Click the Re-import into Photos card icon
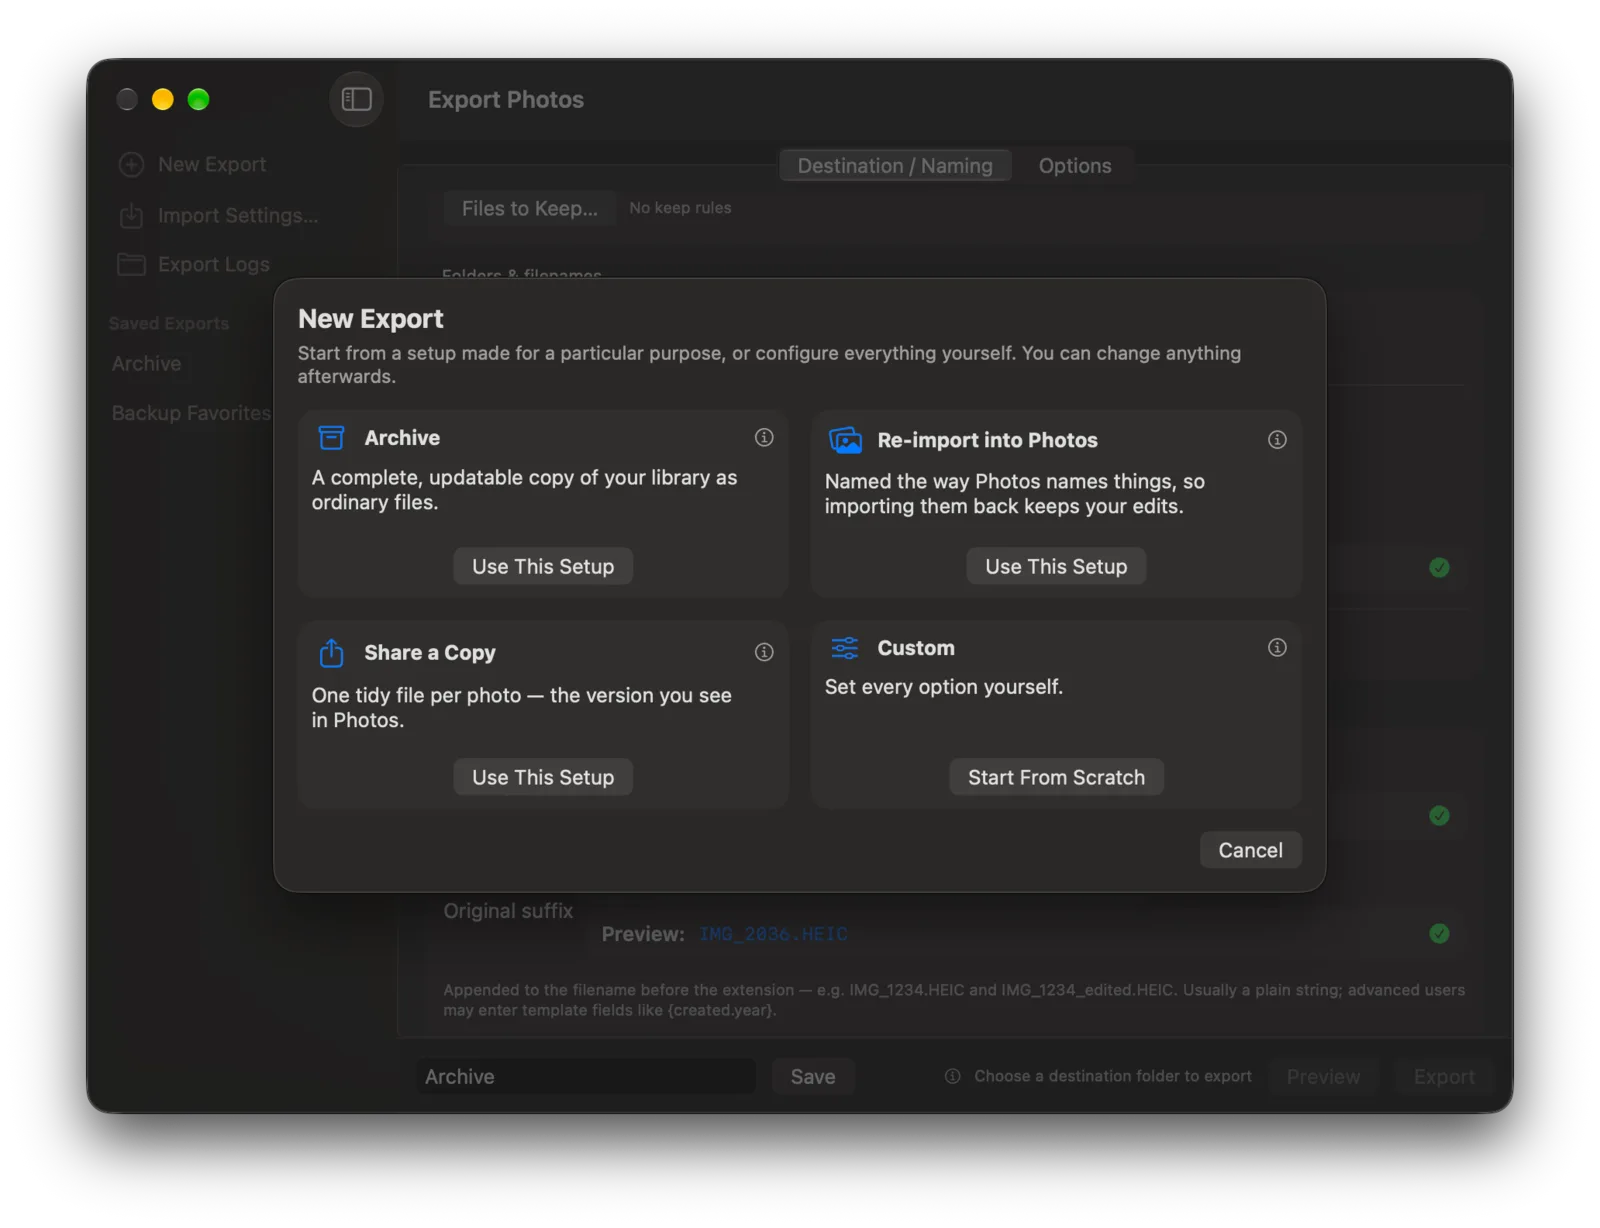 tap(845, 440)
